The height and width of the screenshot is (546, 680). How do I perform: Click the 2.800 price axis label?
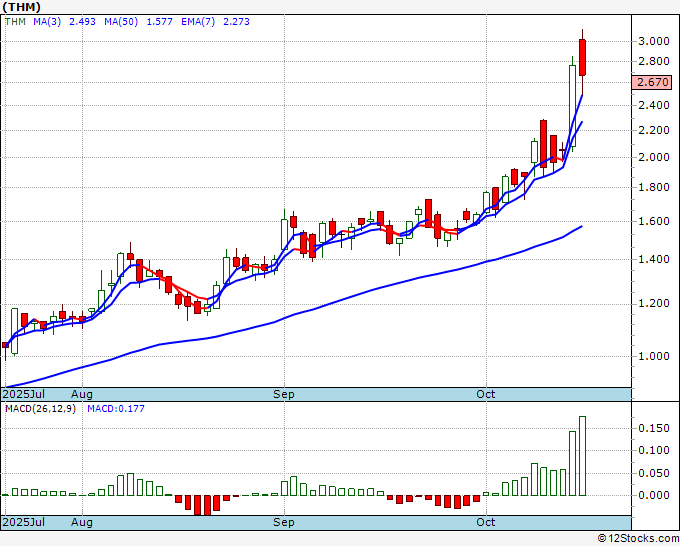tap(654, 61)
